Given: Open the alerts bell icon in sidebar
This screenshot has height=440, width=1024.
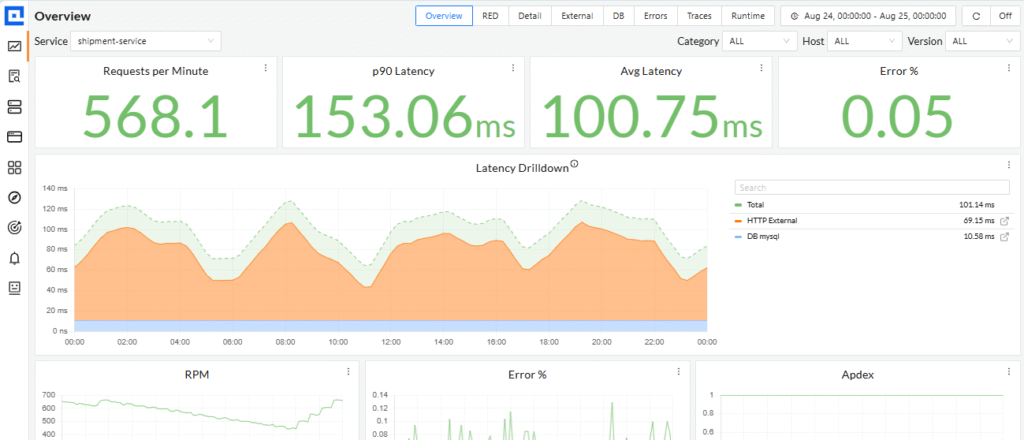Looking at the screenshot, I should pos(14,258).
